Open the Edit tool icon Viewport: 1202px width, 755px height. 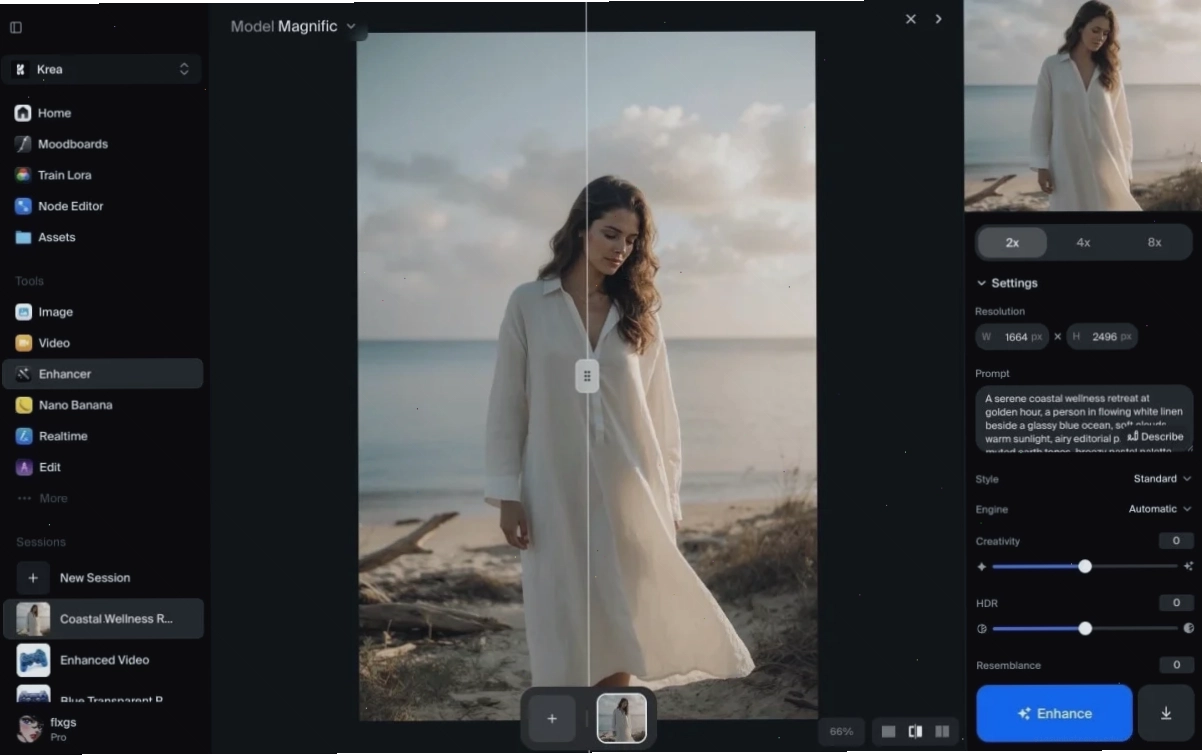[23, 467]
